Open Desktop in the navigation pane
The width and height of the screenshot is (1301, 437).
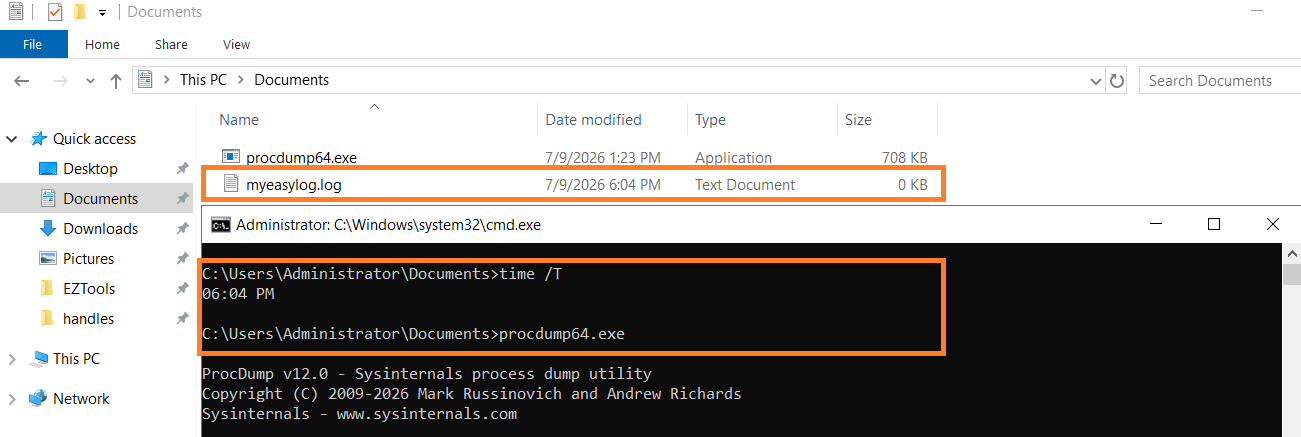point(90,169)
